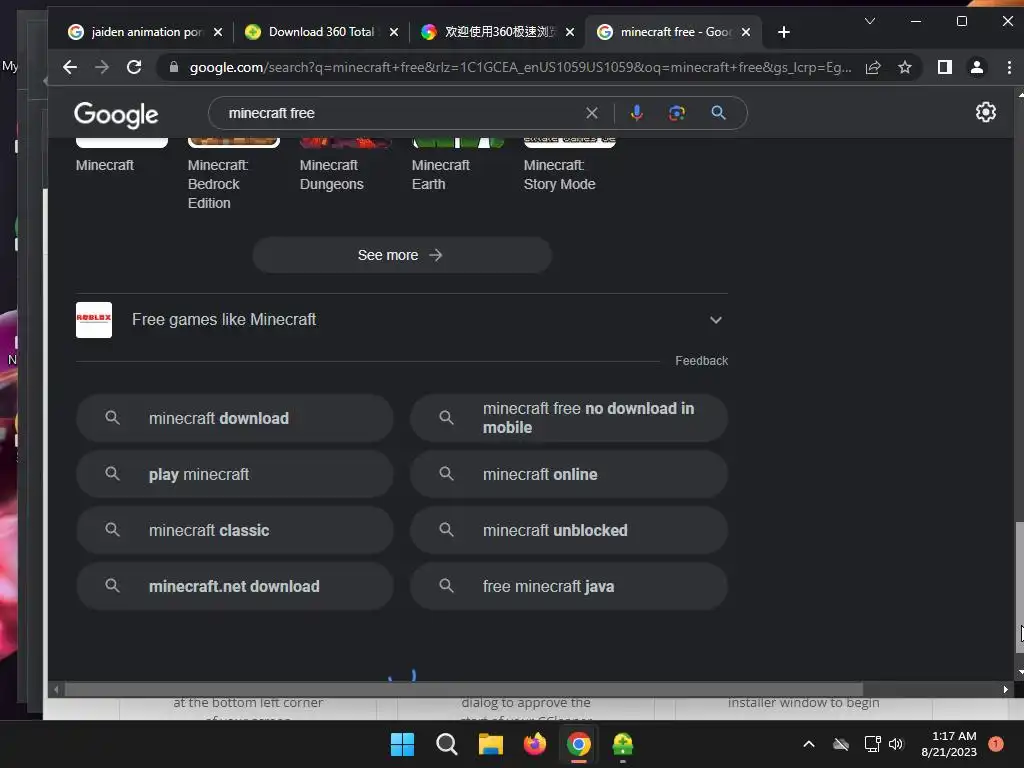Open Minecraft Dungeons game card
Screen dimensions: 1024x768
pos(345,165)
